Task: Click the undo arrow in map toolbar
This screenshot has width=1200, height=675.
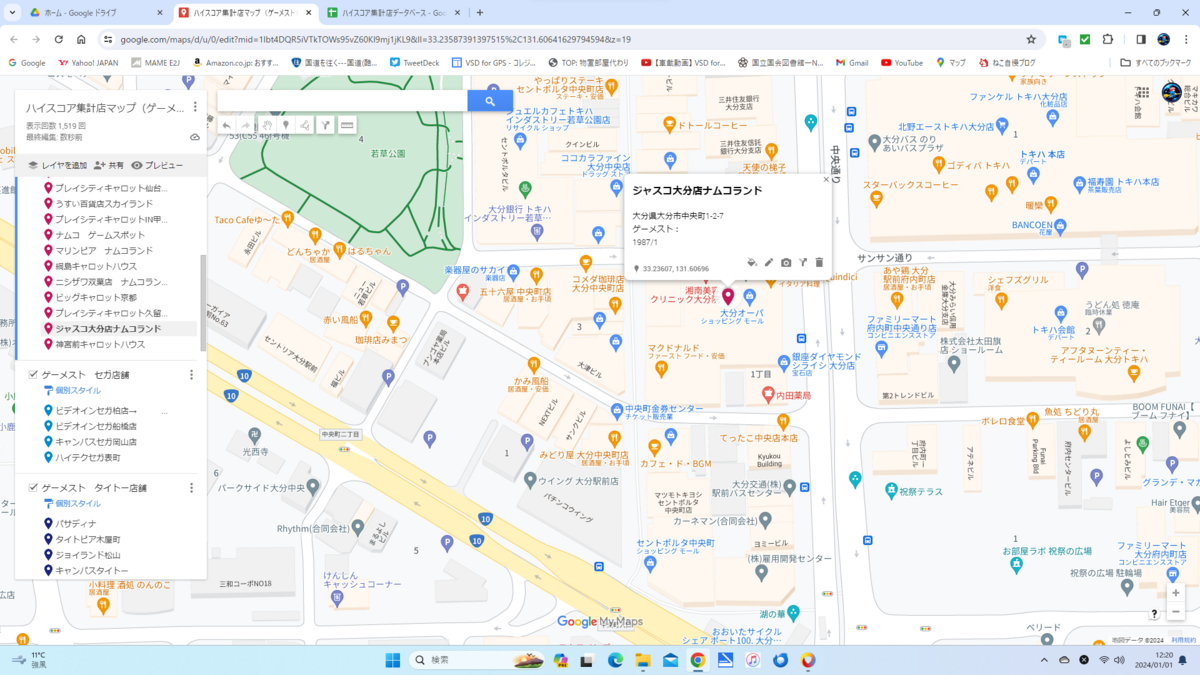Action: click(x=227, y=125)
